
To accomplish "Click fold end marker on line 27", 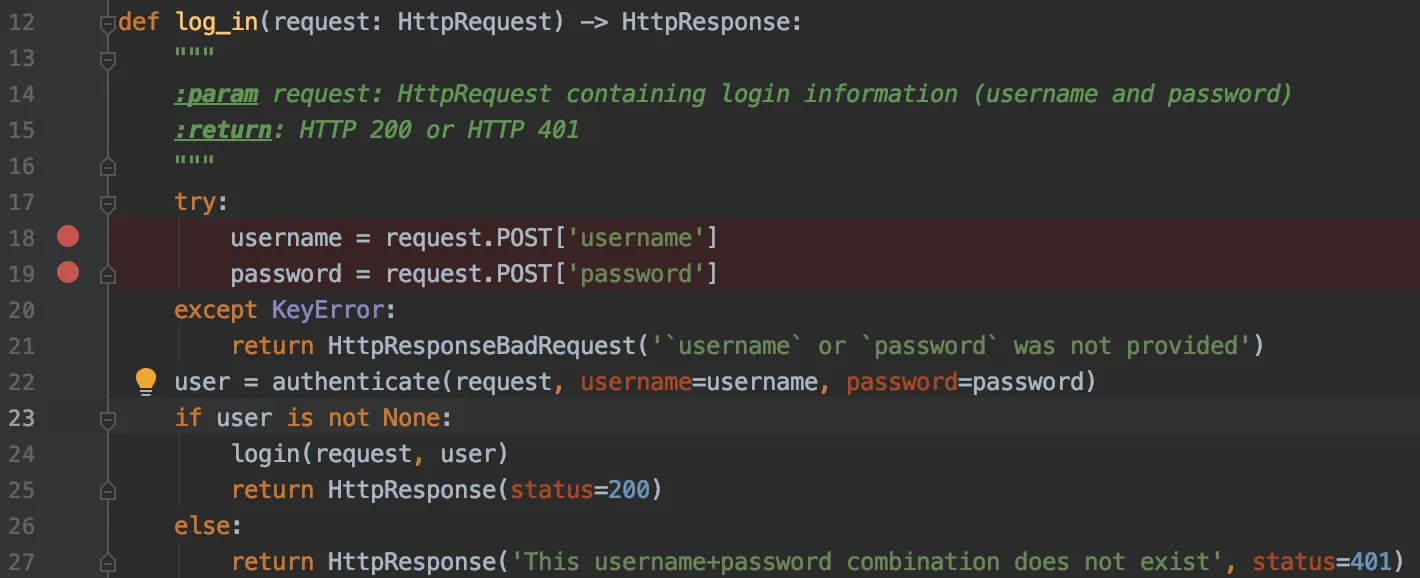I will click(x=107, y=562).
